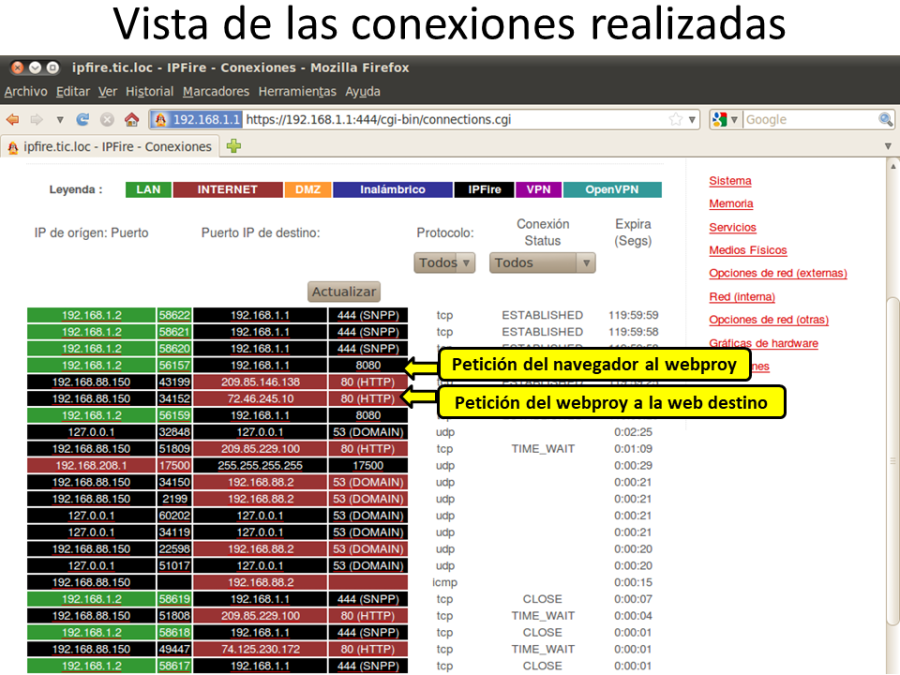
Task: Stop loading the current page
Action: [x=106, y=118]
